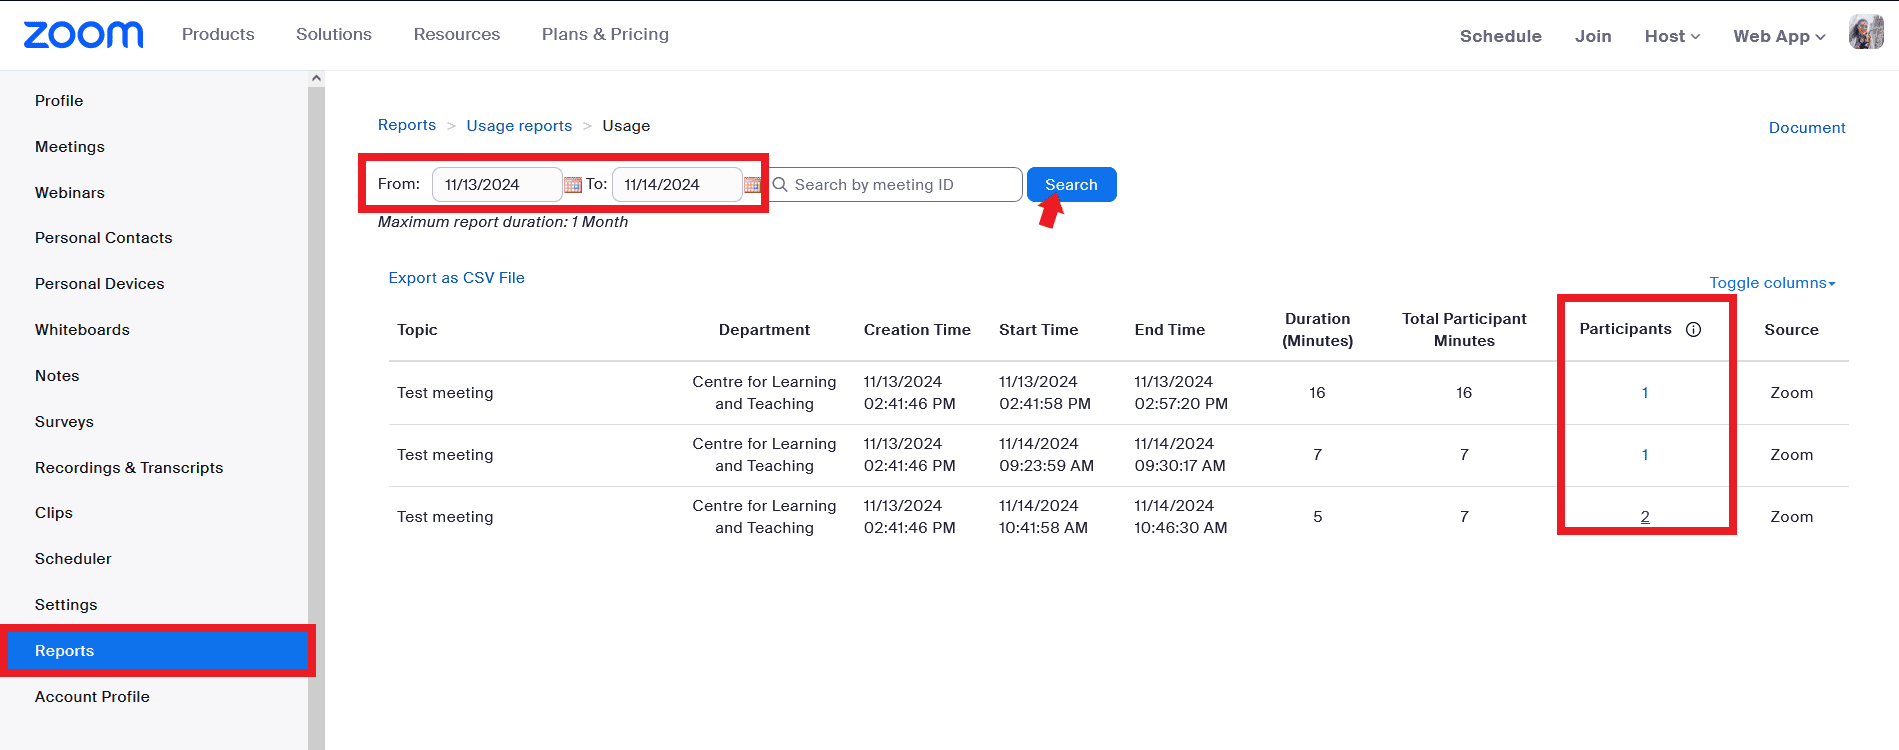1899x750 pixels.
Task: Click the Document link
Action: (1806, 128)
